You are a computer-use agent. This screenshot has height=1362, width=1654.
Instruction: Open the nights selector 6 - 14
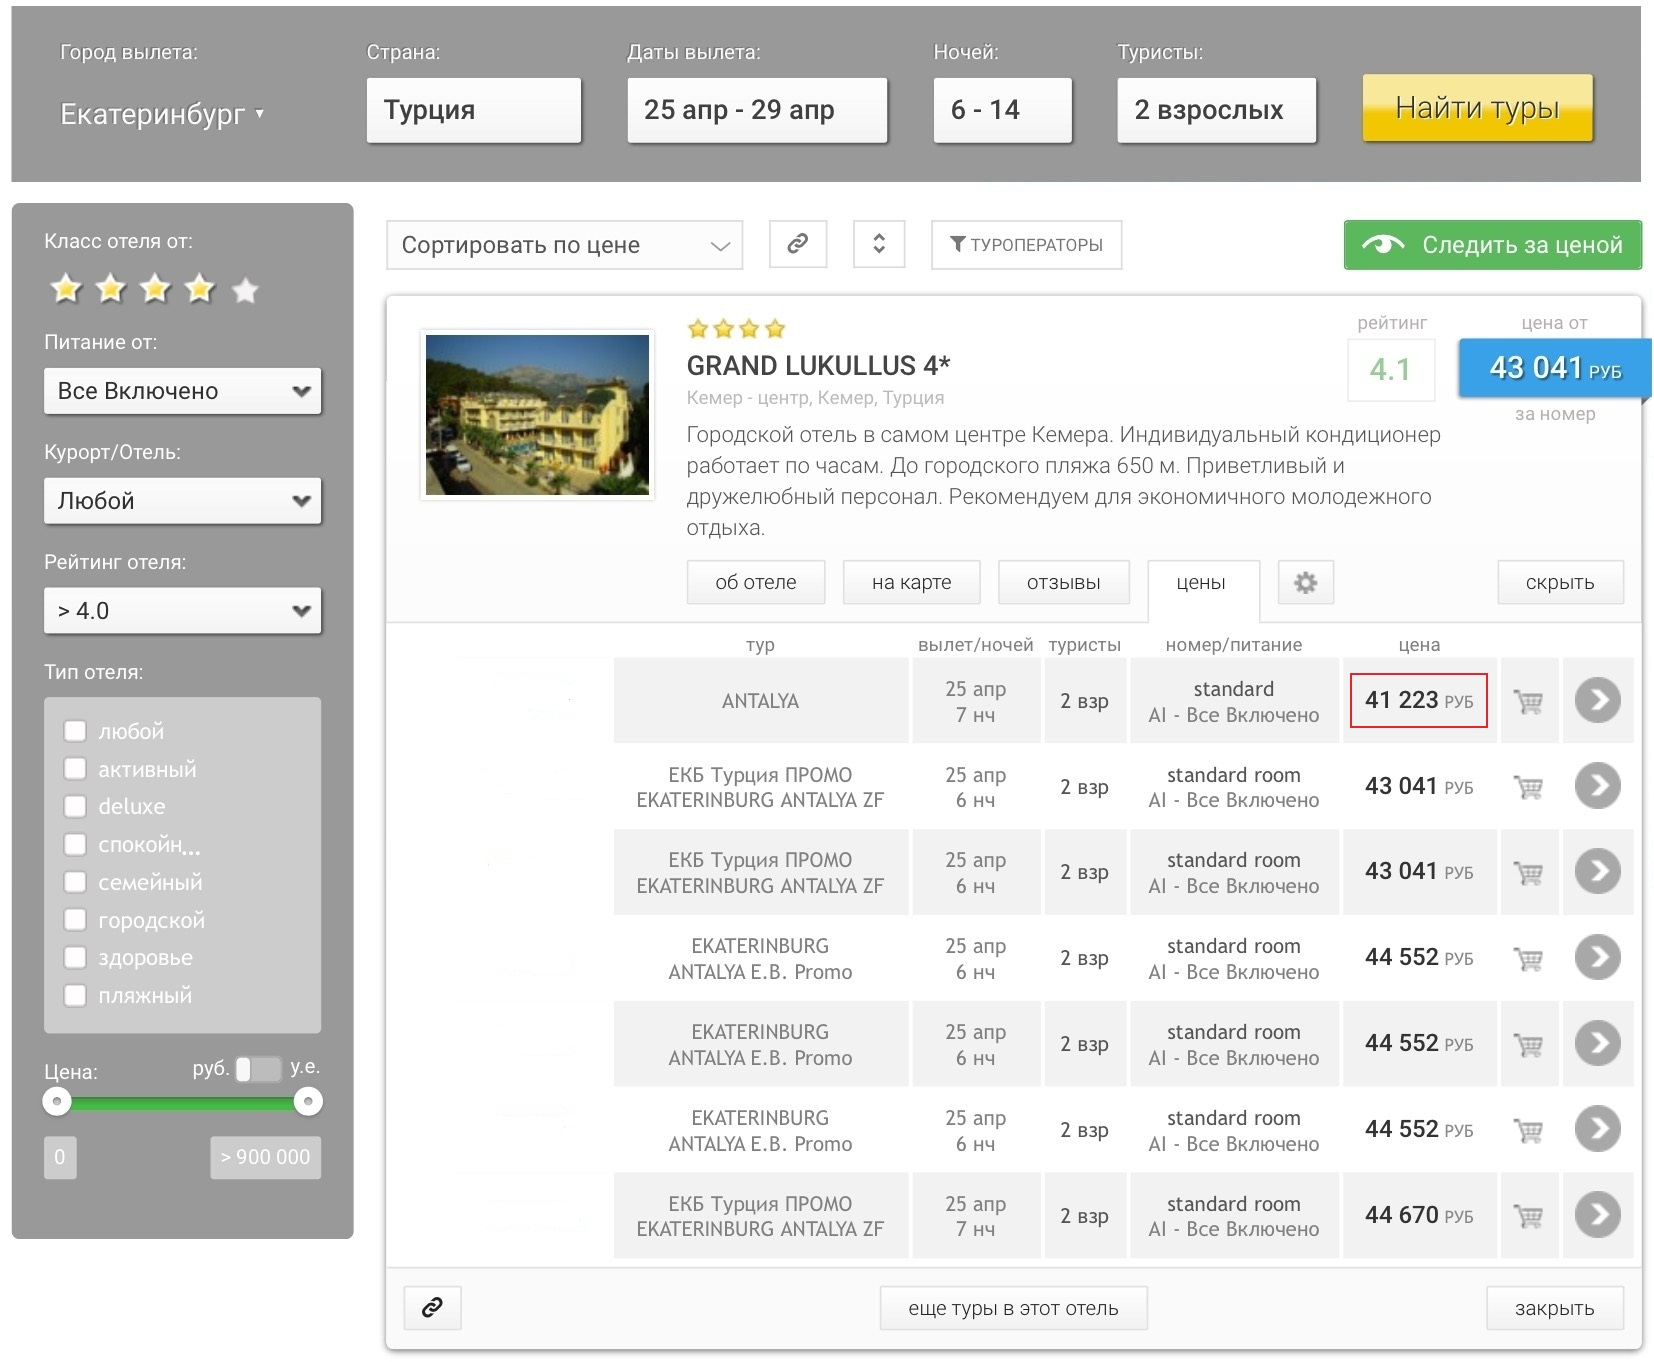(x=1002, y=110)
